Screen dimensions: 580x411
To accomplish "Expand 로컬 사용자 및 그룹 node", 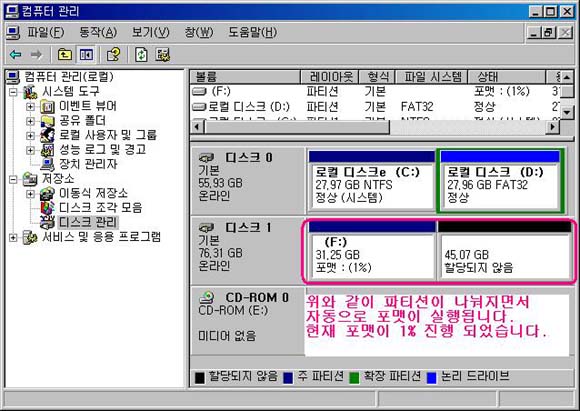I will click(x=30, y=135).
